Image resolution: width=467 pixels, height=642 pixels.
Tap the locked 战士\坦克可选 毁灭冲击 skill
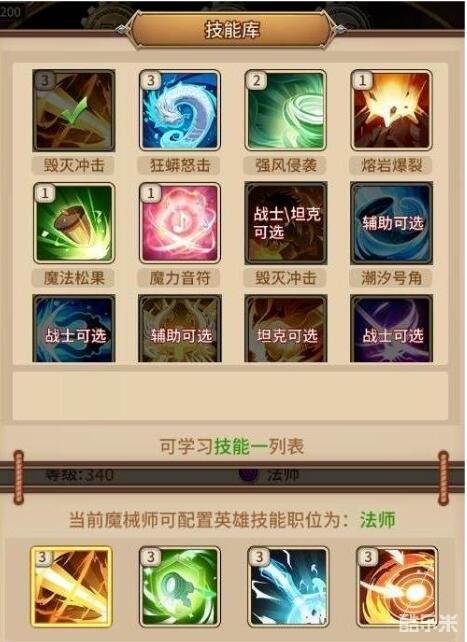click(x=286, y=223)
